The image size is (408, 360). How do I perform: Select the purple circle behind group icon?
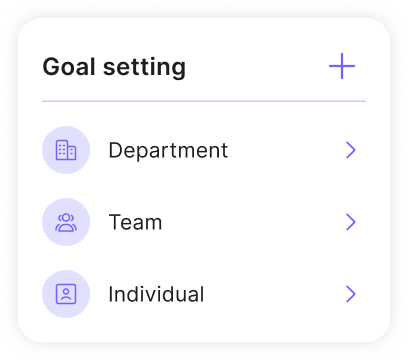(x=66, y=222)
